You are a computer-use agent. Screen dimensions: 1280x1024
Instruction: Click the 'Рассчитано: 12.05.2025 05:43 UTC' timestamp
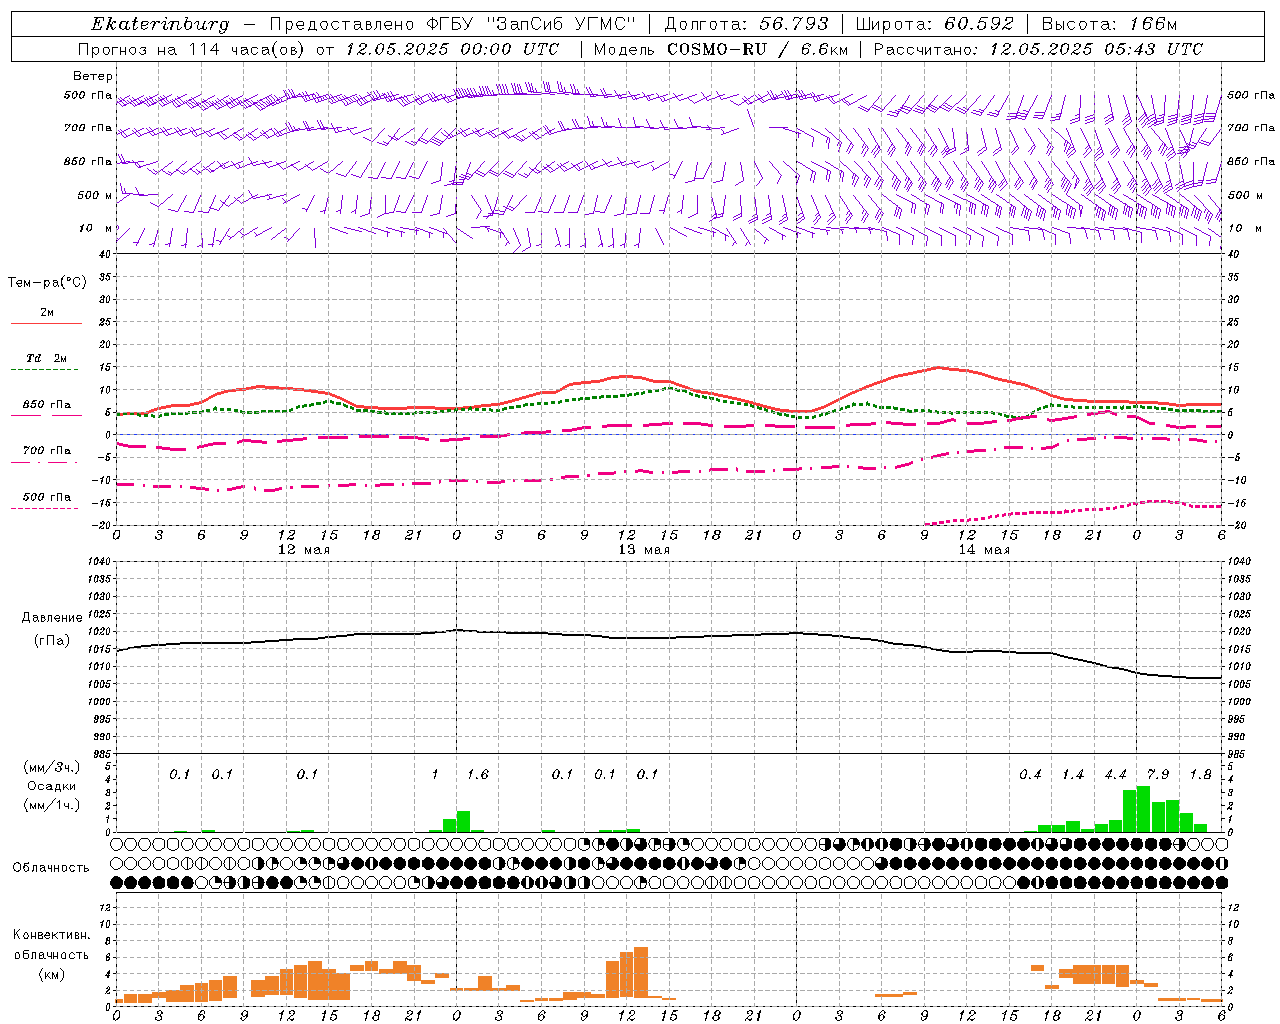click(x=1038, y=49)
